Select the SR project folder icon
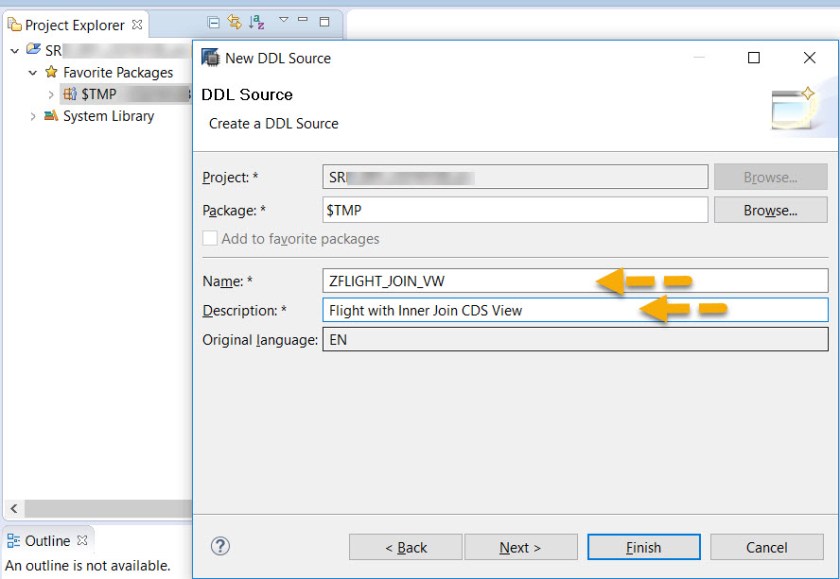840x579 pixels. [33, 49]
